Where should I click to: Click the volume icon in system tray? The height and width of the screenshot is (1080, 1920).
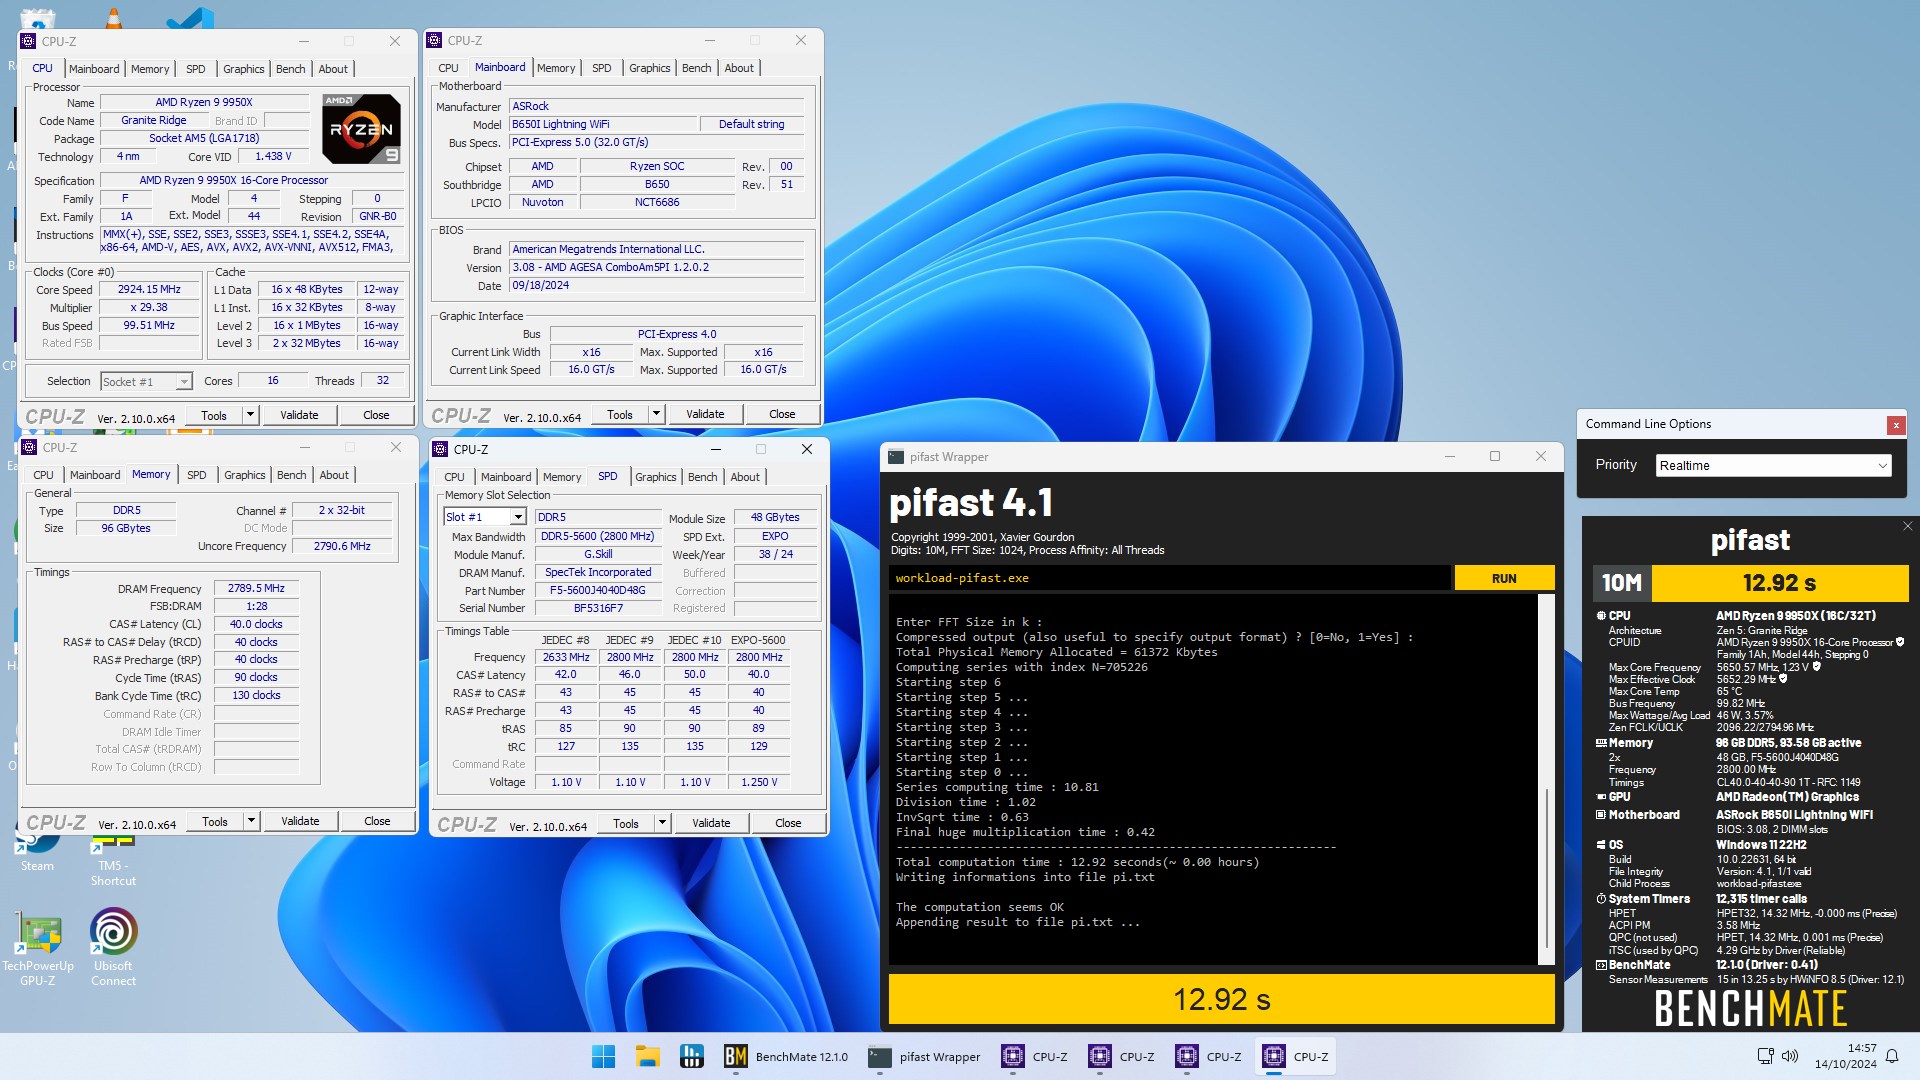coord(1790,1056)
